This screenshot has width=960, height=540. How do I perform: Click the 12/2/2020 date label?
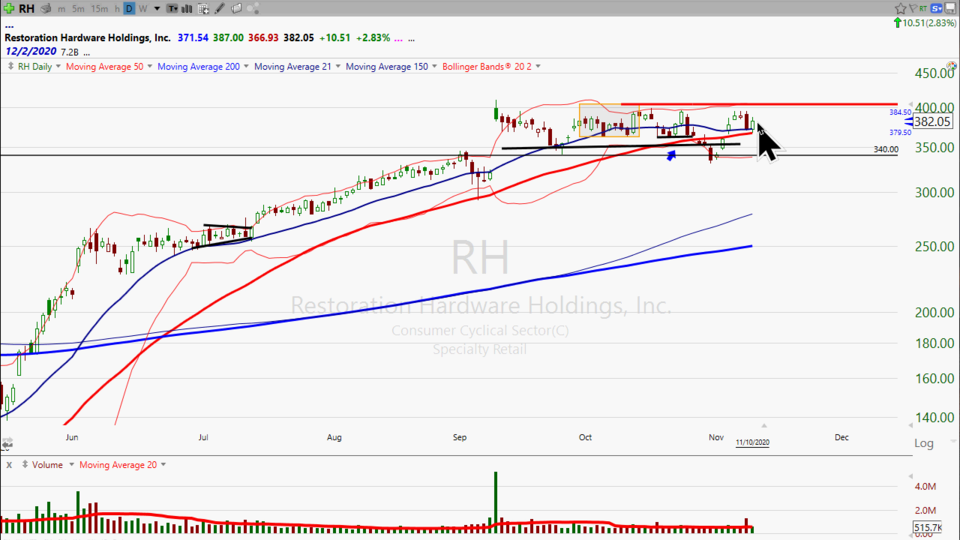coord(31,51)
